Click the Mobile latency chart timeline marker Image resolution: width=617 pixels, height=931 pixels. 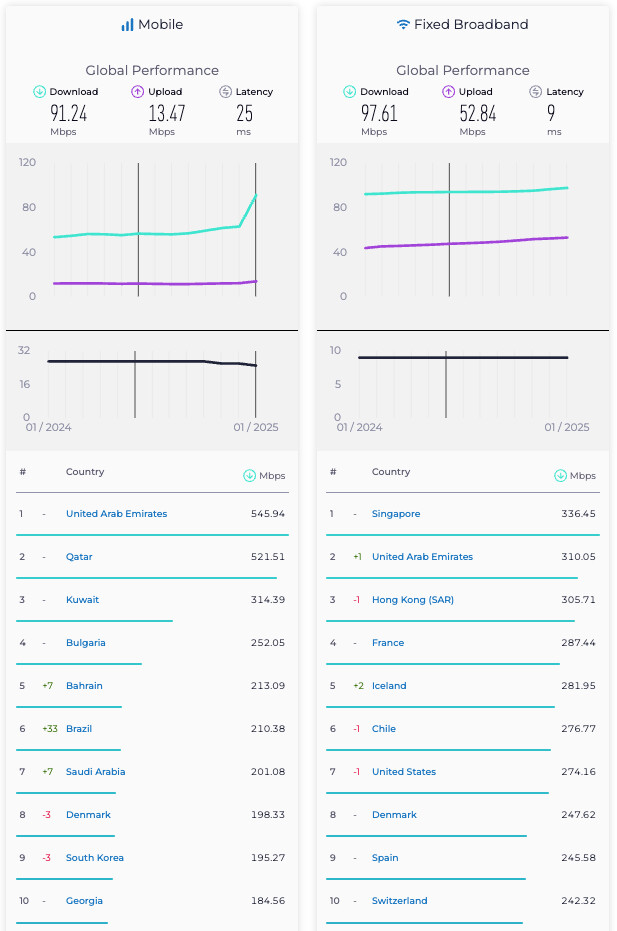pos(135,384)
